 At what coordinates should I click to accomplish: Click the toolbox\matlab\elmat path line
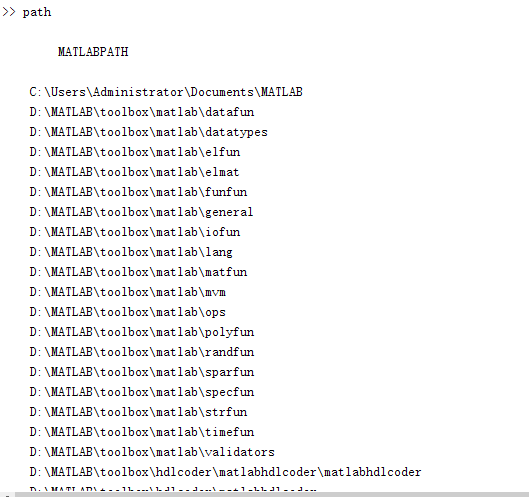pyautogui.click(x=134, y=172)
